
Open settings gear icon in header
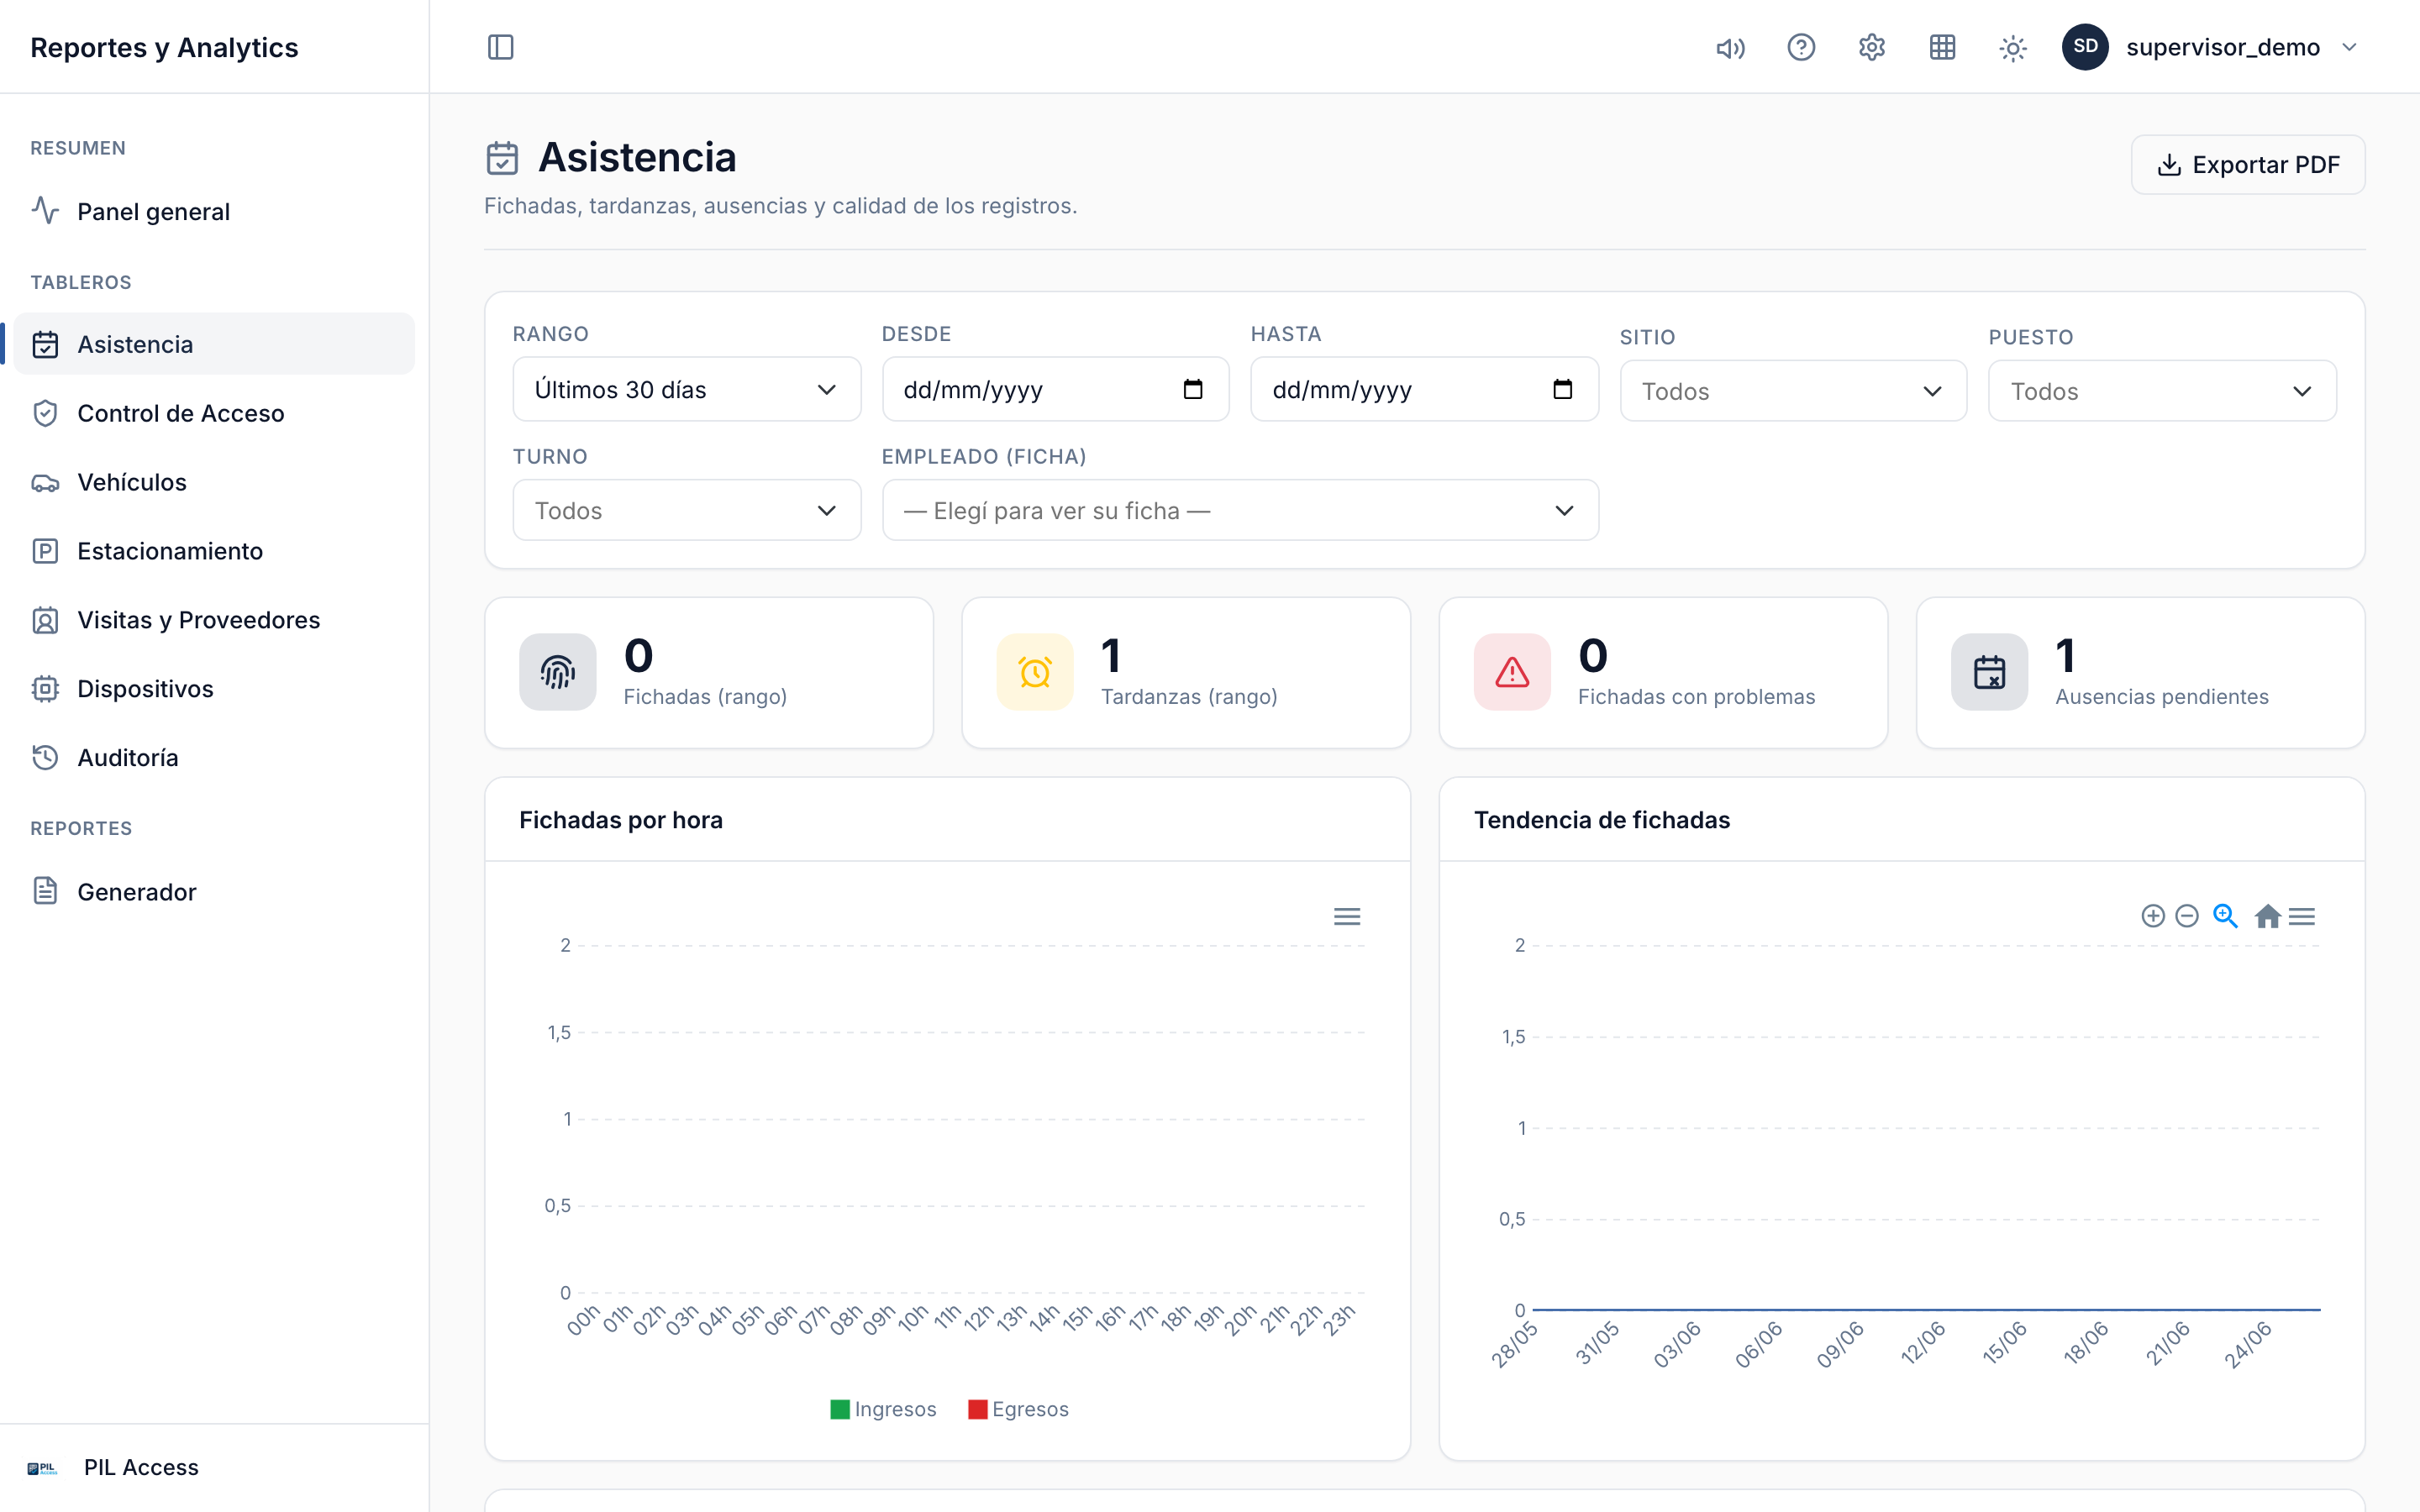(1872, 47)
